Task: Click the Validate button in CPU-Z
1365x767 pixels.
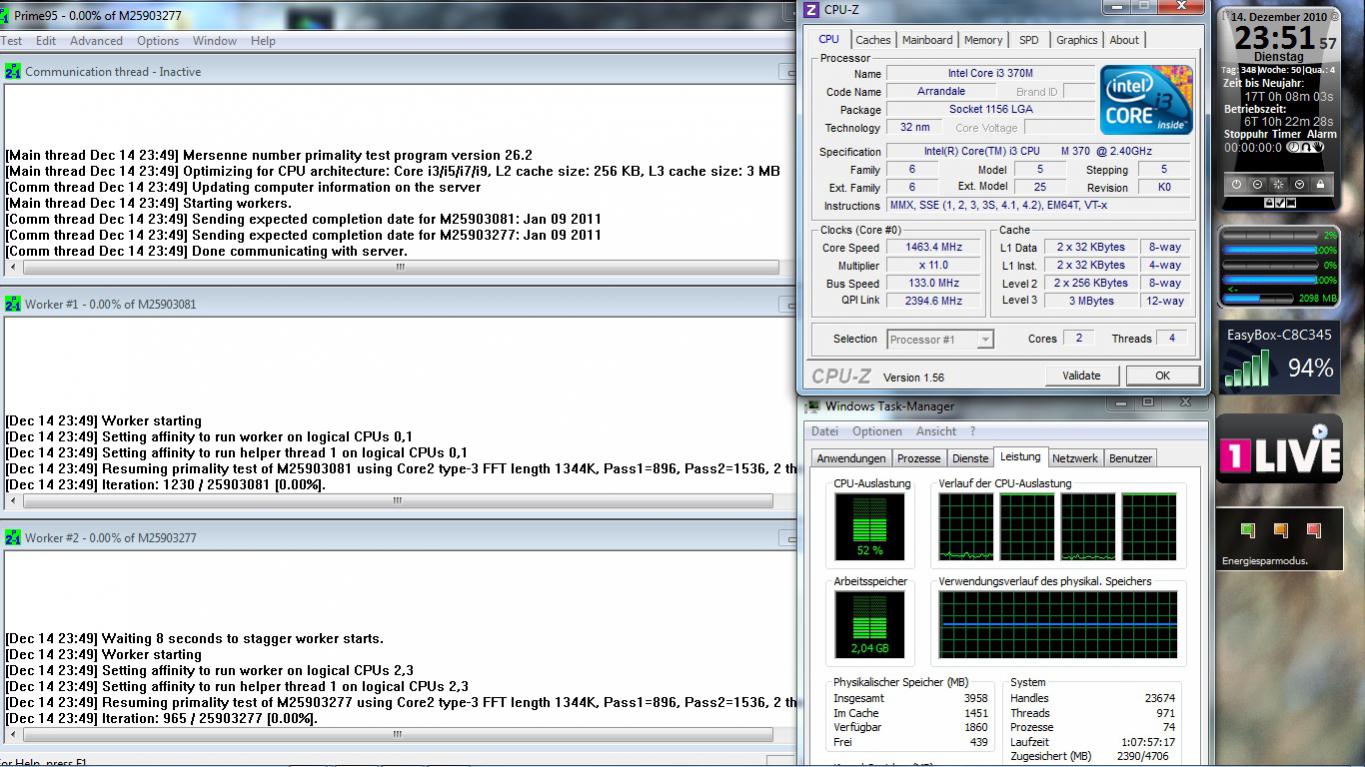Action: (1081, 376)
